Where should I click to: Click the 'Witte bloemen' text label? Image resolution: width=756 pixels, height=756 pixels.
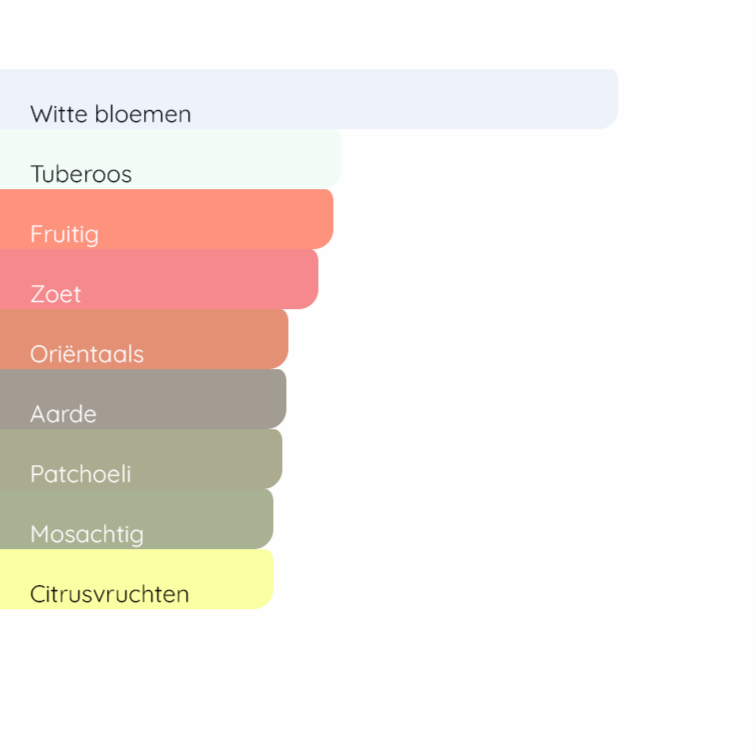pos(110,114)
